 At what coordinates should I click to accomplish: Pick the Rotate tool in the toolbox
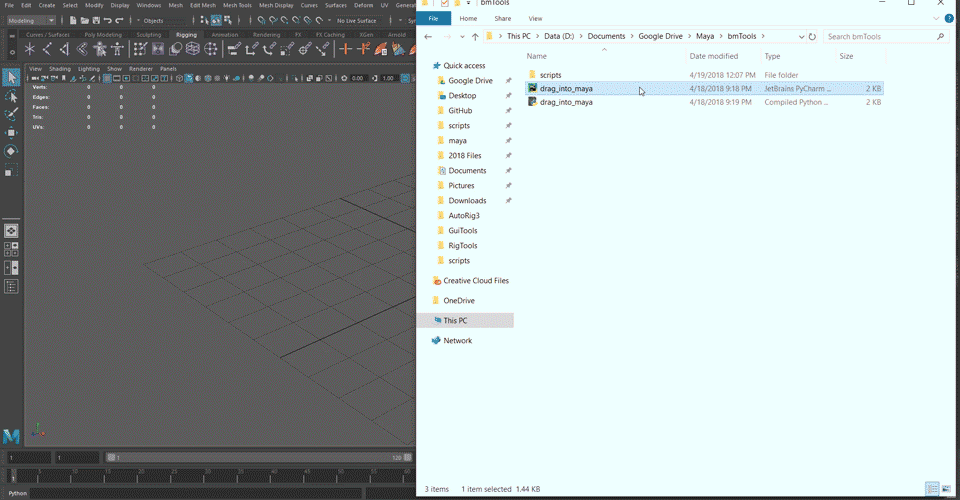click(11, 151)
